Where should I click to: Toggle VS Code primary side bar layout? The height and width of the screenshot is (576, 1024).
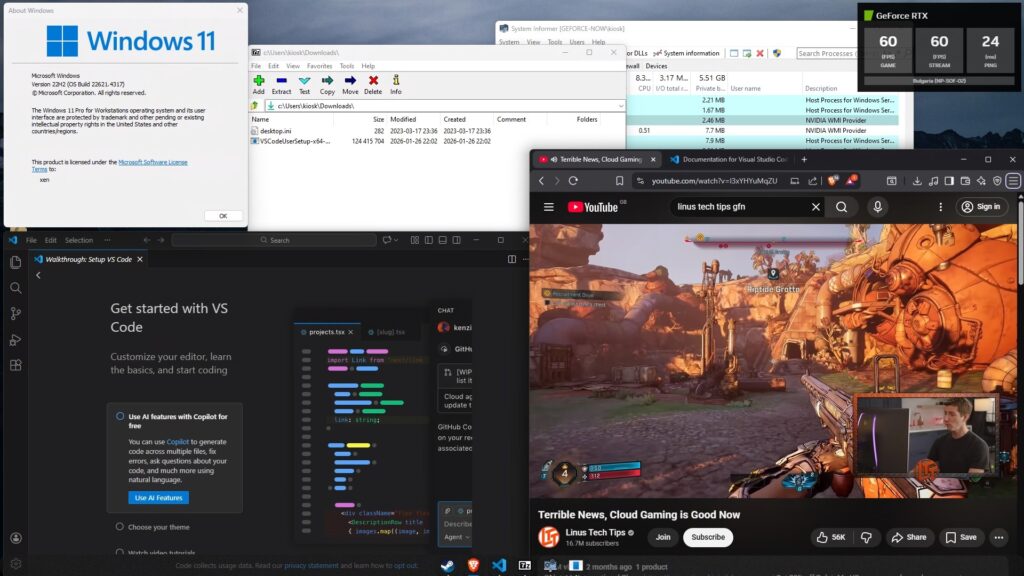coord(428,240)
